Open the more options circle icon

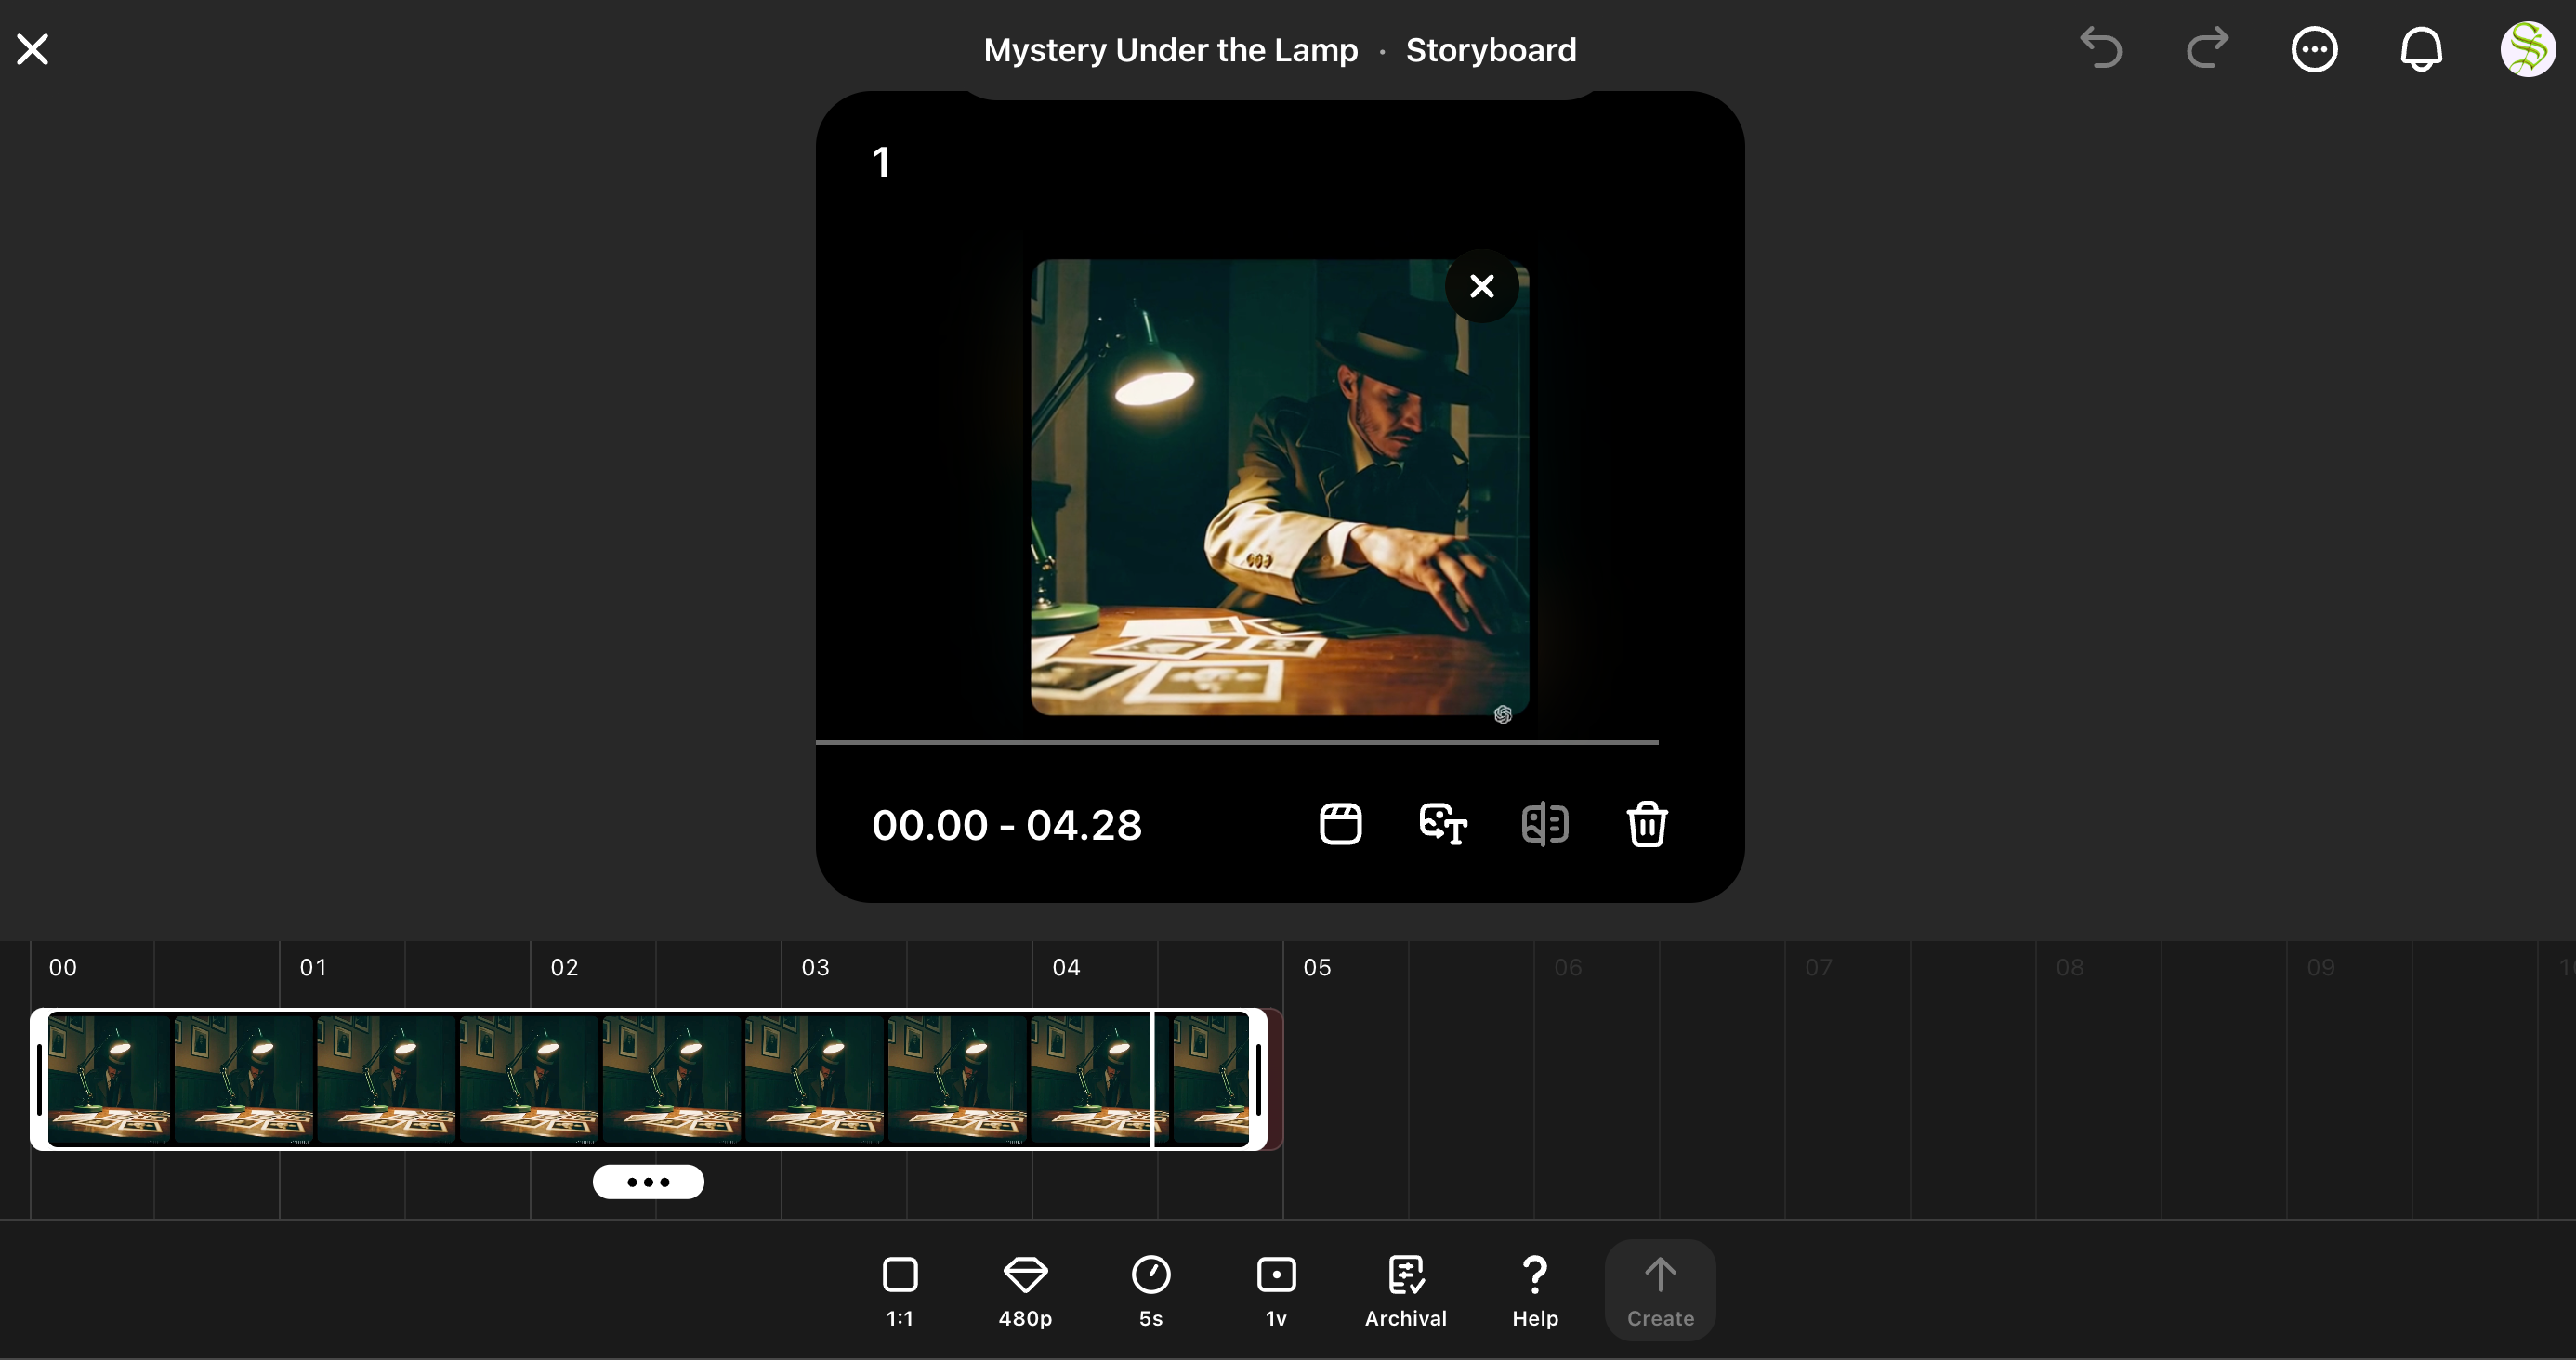(2314, 48)
